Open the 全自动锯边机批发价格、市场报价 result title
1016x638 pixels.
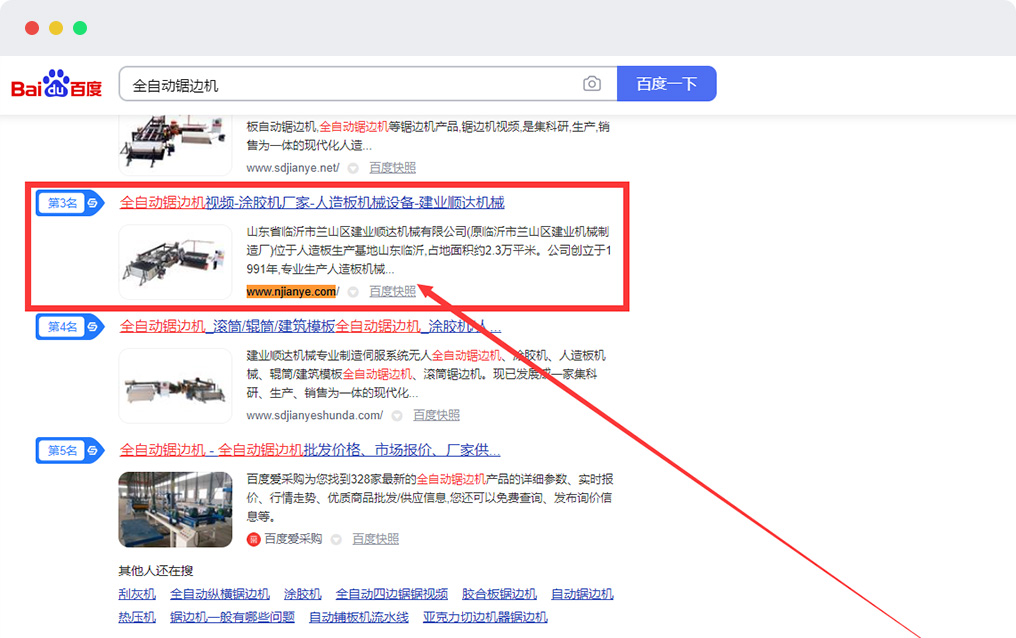310,450
